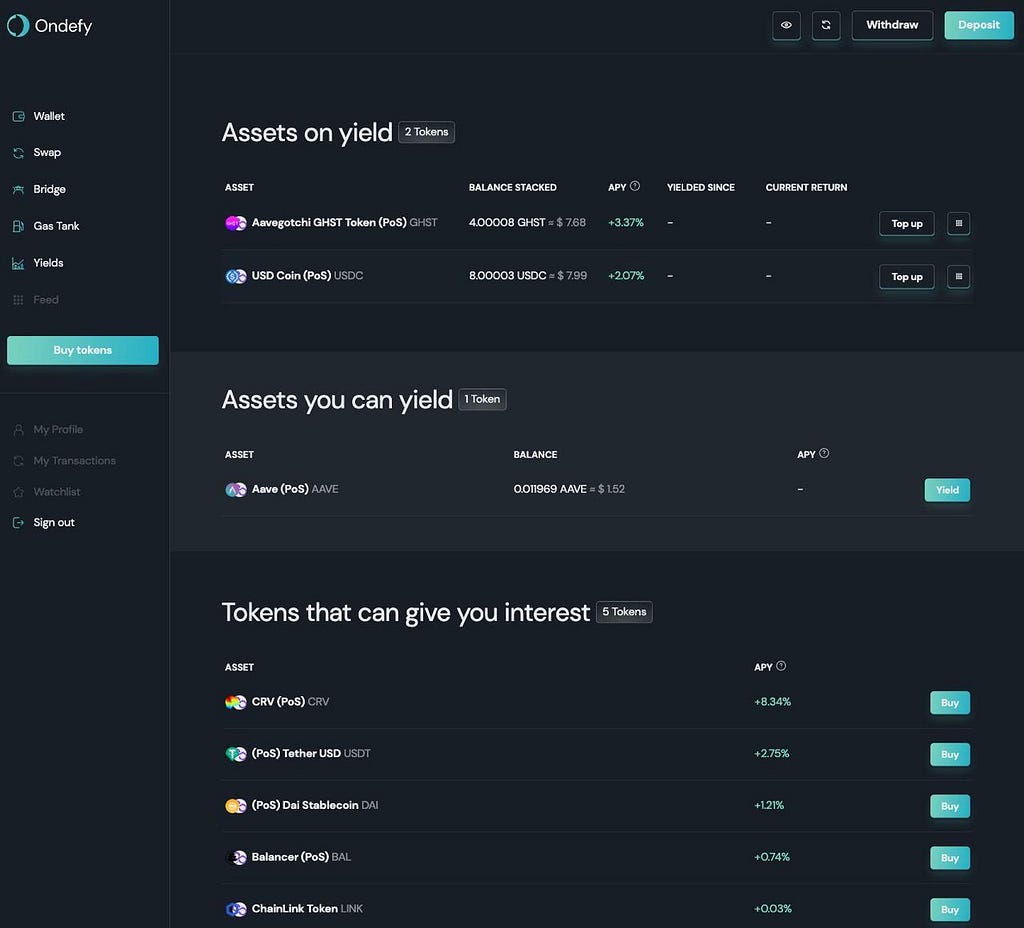Click the USD Coin (PoS) asset name
This screenshot has width=1024, height=928.
click(291, 276)
